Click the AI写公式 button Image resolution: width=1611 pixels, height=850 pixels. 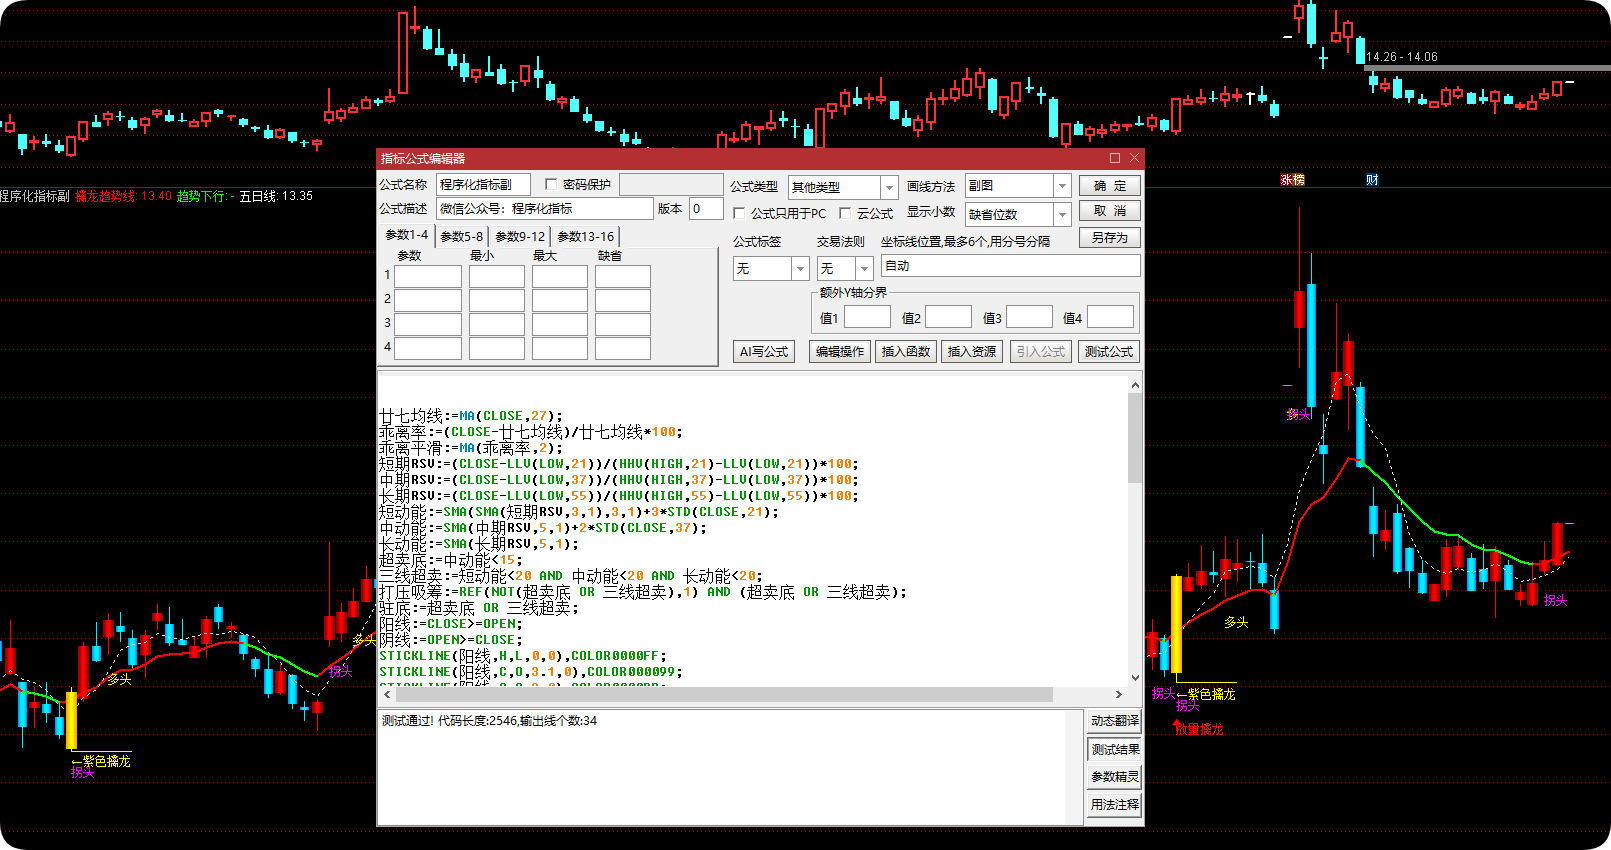pyautogui.click(x=764, y=352)
